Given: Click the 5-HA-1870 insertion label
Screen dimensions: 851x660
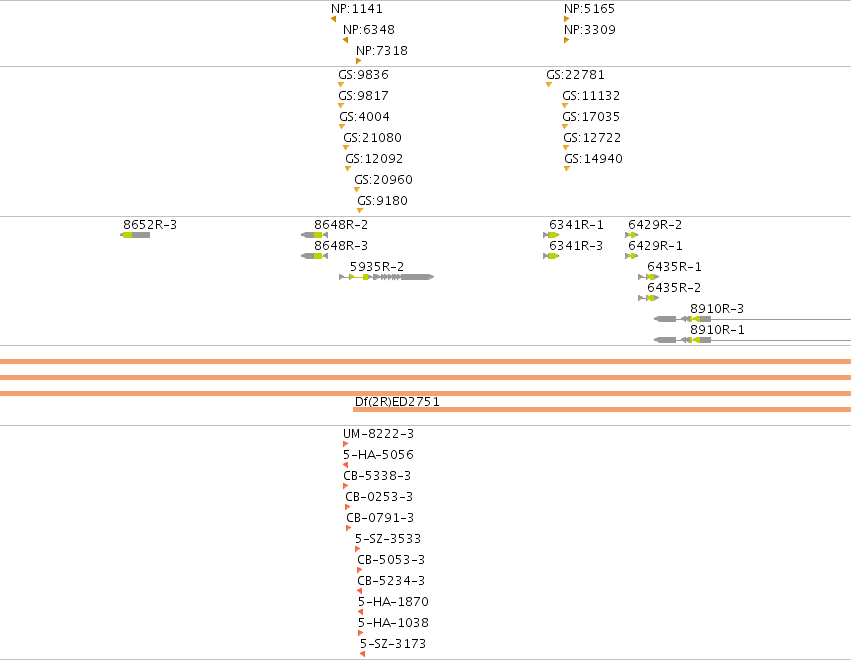Looking at the screenshot, I should point(393,602).
